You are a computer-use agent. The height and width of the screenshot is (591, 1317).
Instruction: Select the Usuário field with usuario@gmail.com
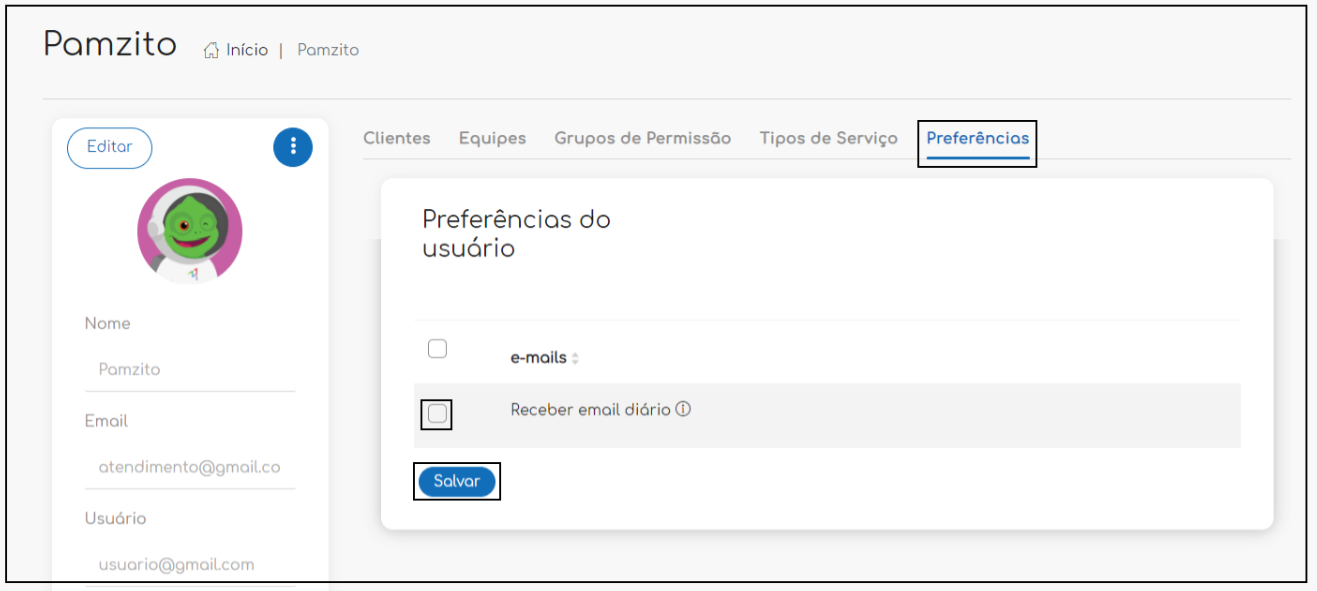click(x=190, y=564)
